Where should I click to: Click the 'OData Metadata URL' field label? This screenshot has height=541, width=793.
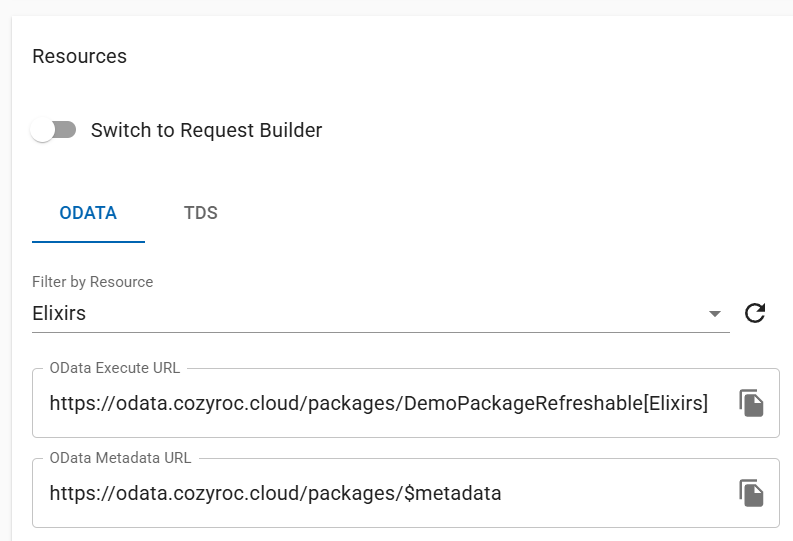pyautogui.click(x=120, y=458)
